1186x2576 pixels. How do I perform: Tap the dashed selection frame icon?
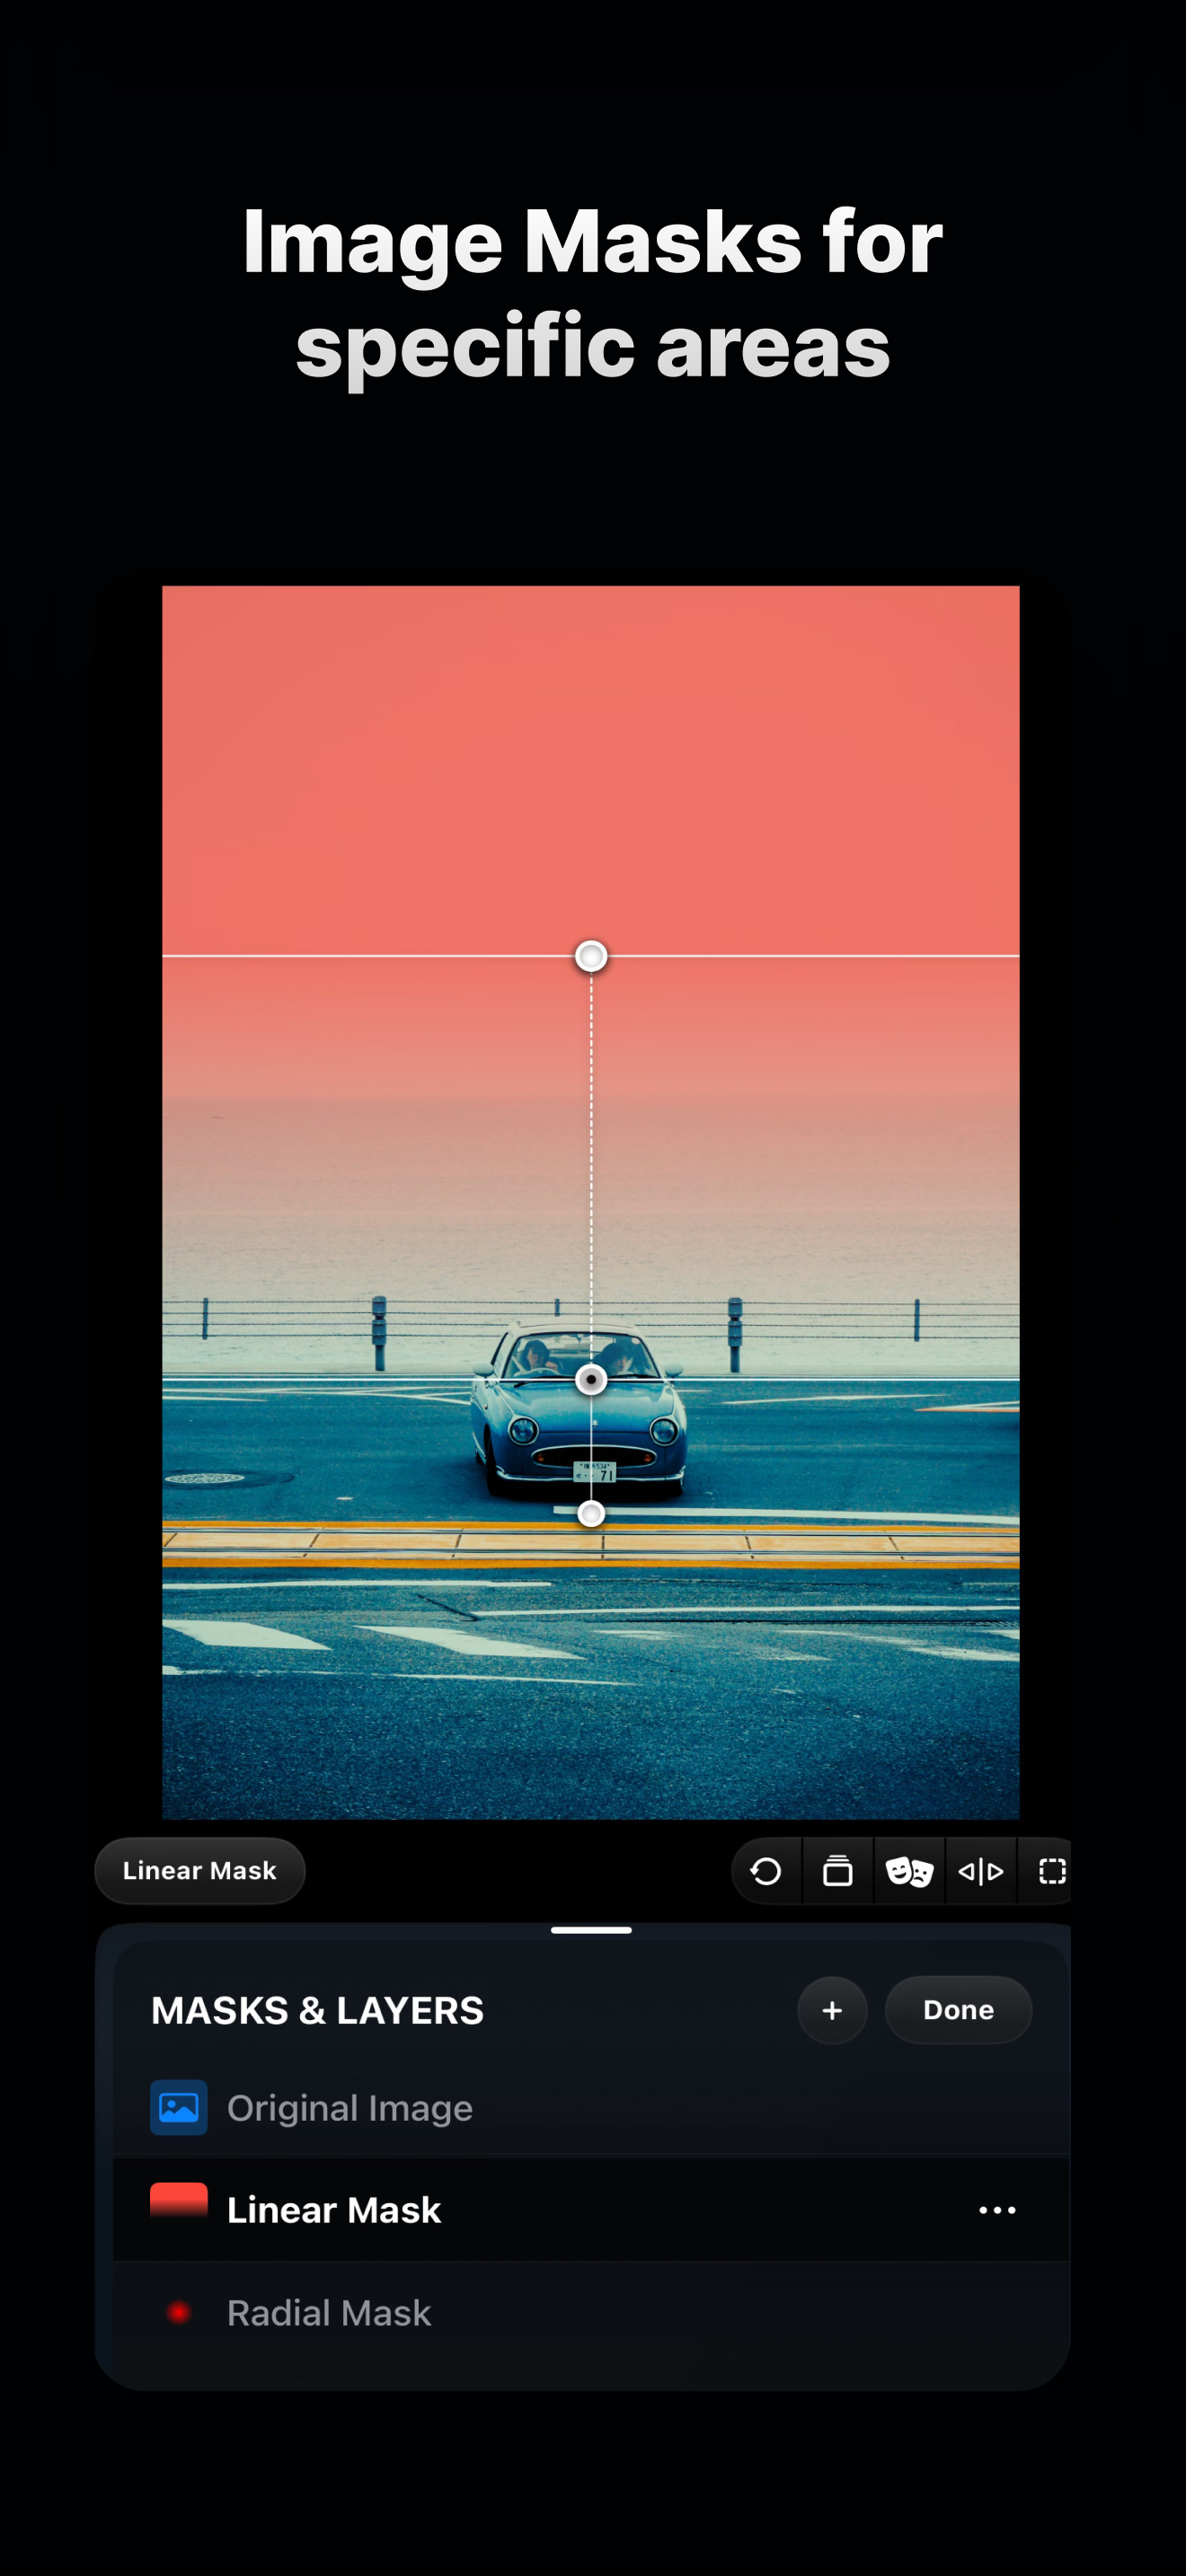1052,1870
